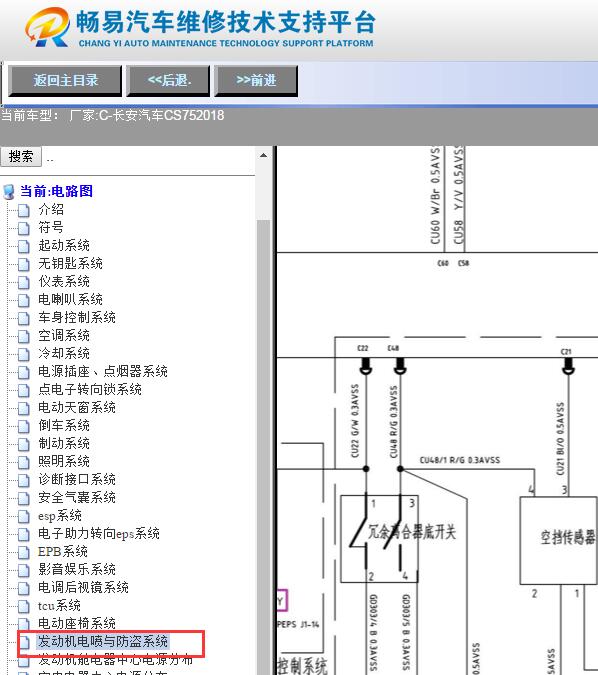The image size is (598, 675).
Task: Click the document icon beside 空调系统
Action: click(24, 337)
